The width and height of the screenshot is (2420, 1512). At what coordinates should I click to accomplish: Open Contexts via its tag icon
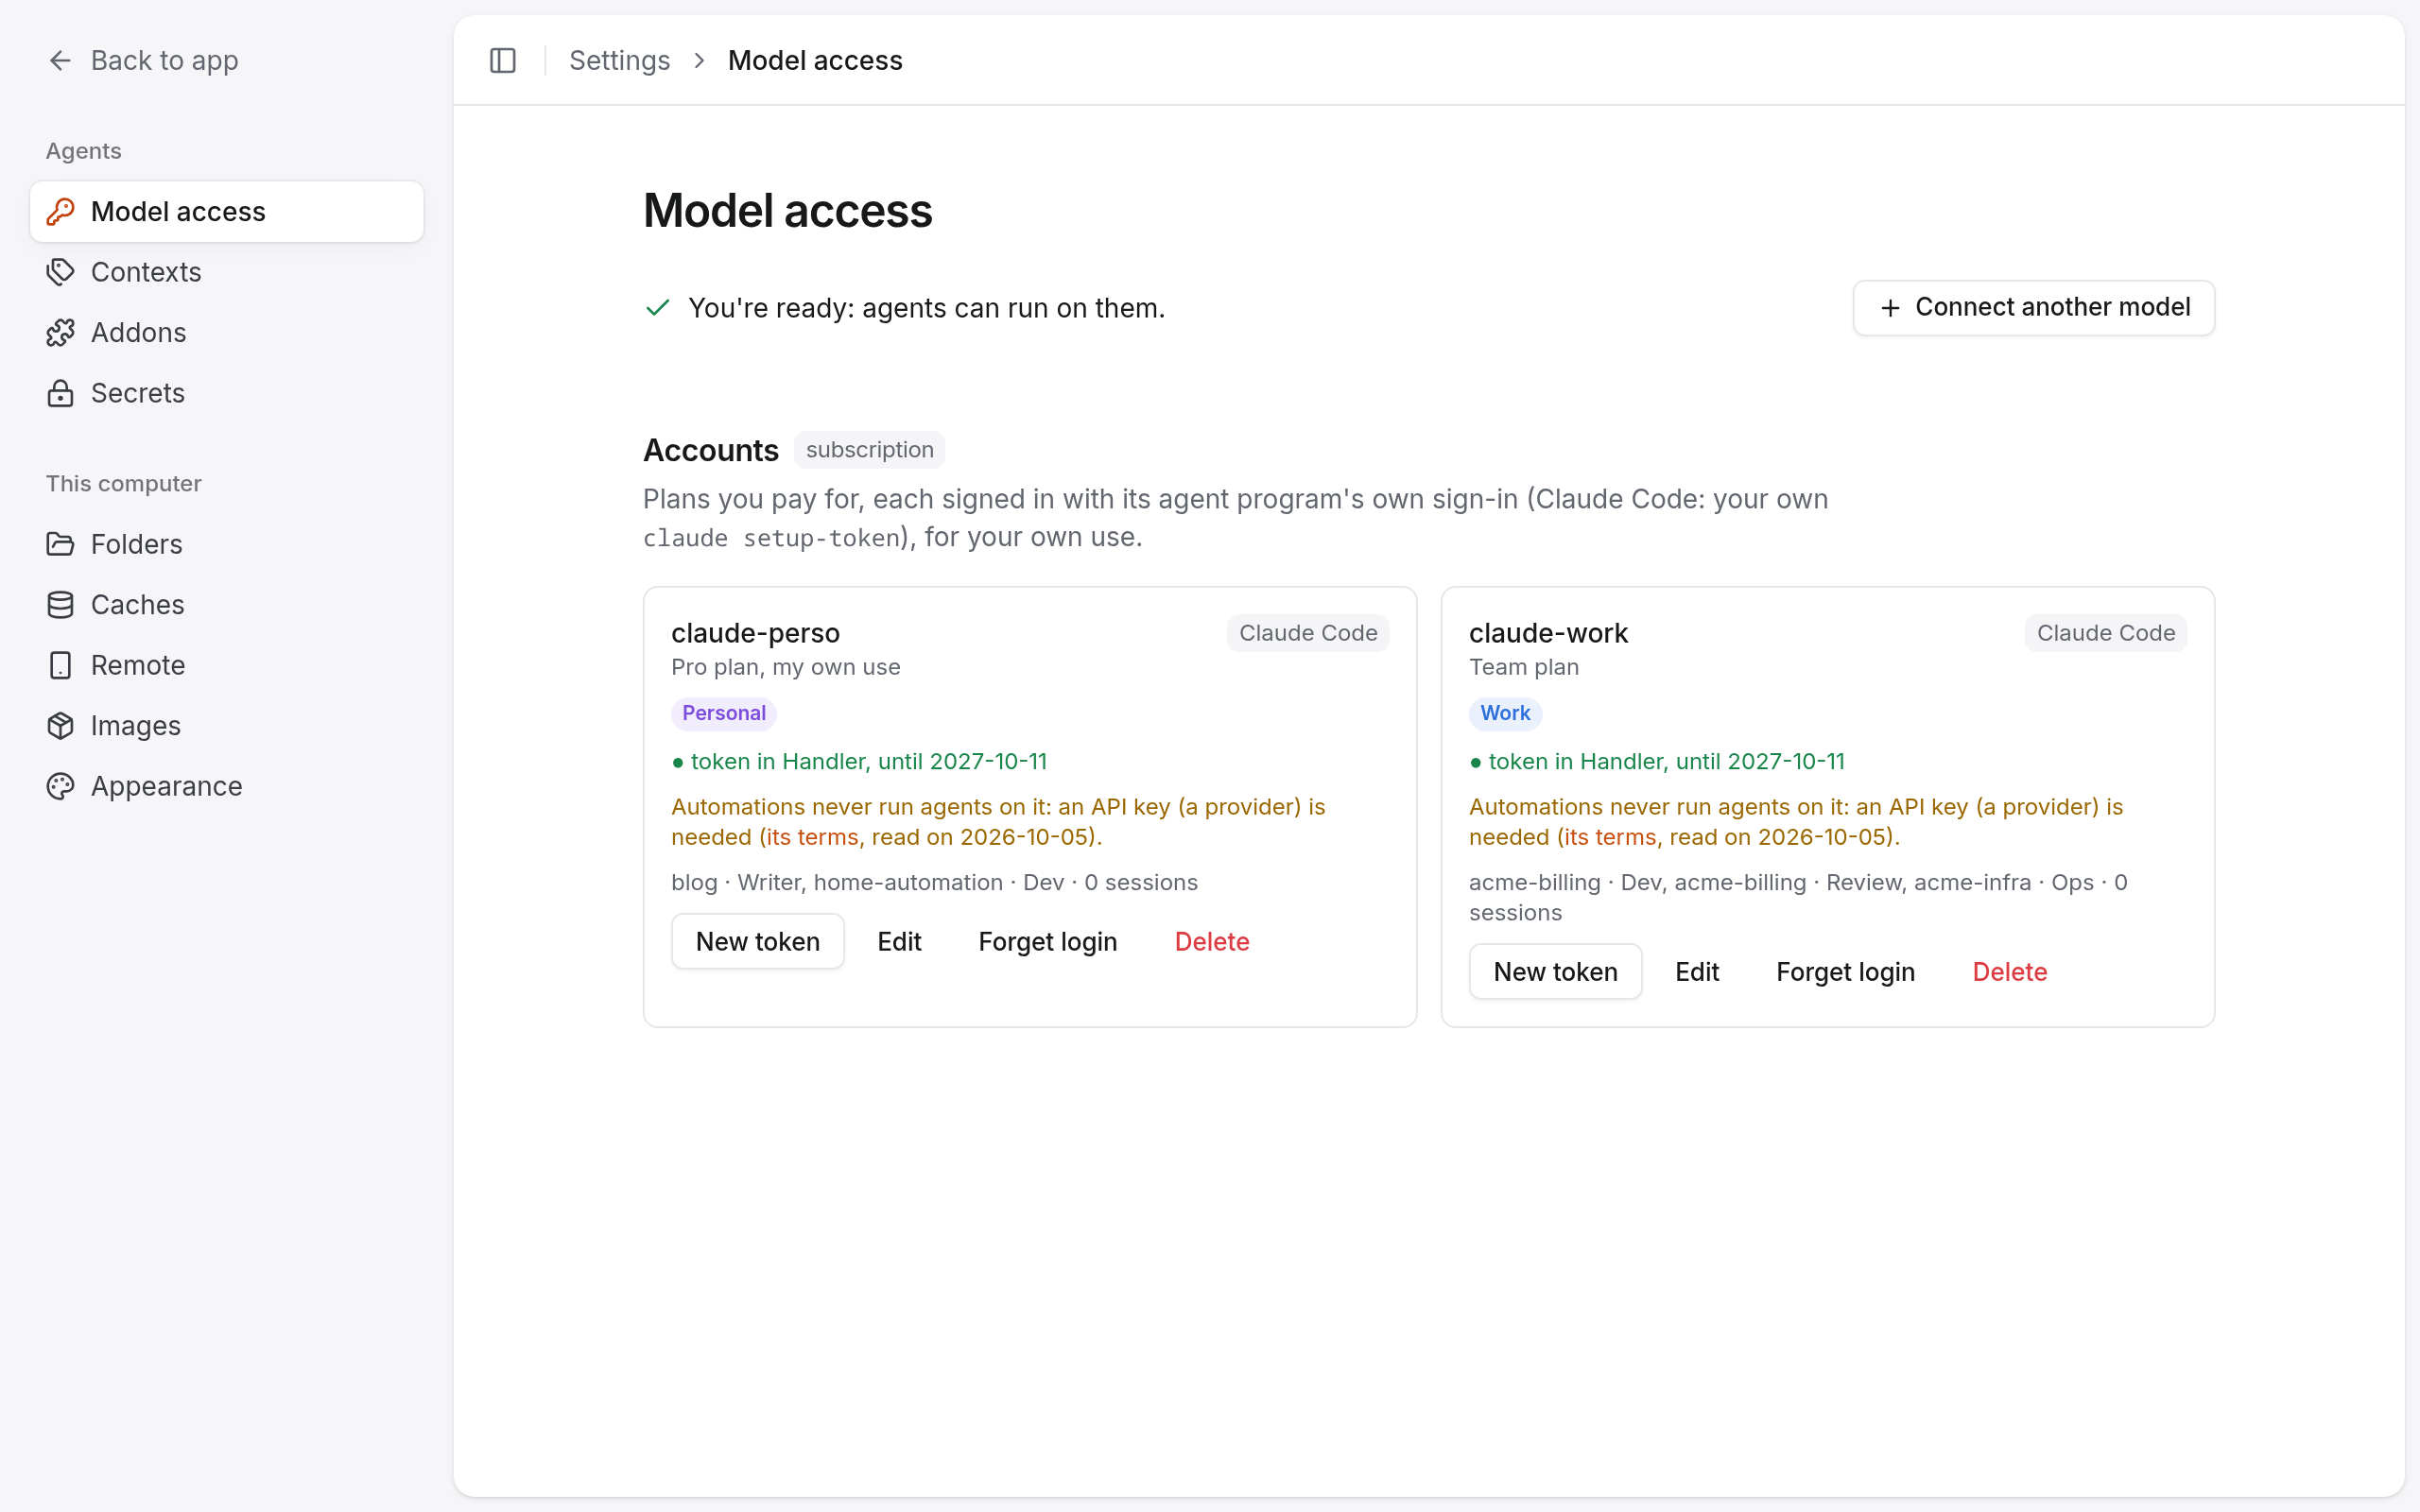pyautogui.click(x=60, y=272)
